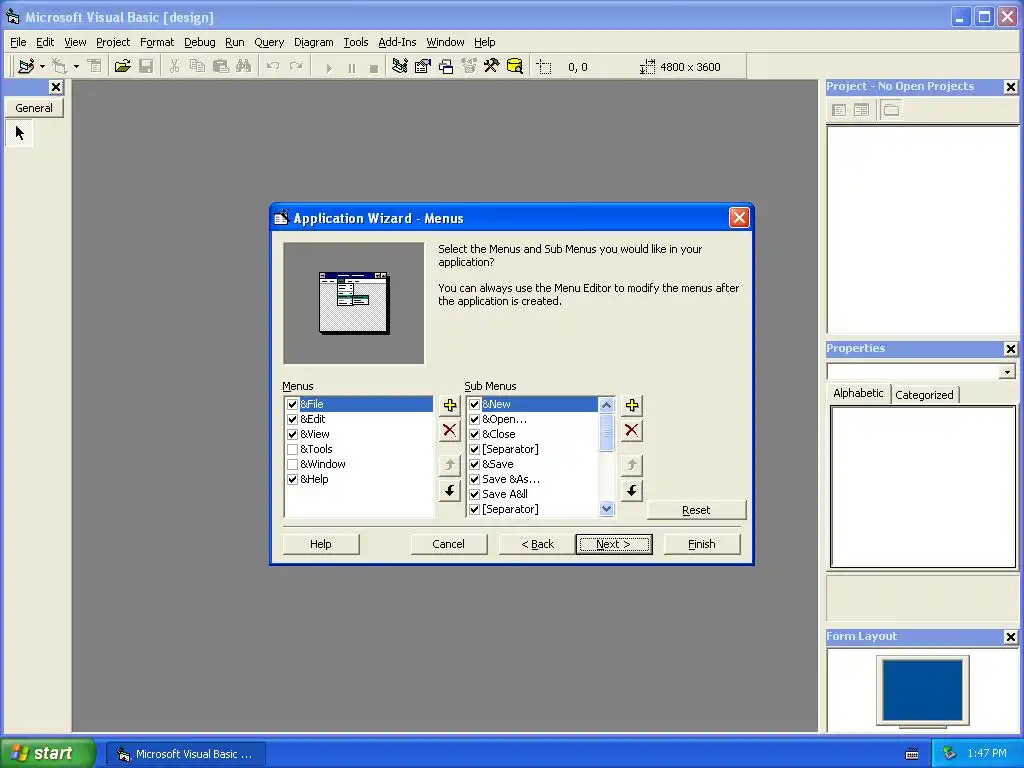Click yellow plus to add a sub menu

tap(632, 406)
